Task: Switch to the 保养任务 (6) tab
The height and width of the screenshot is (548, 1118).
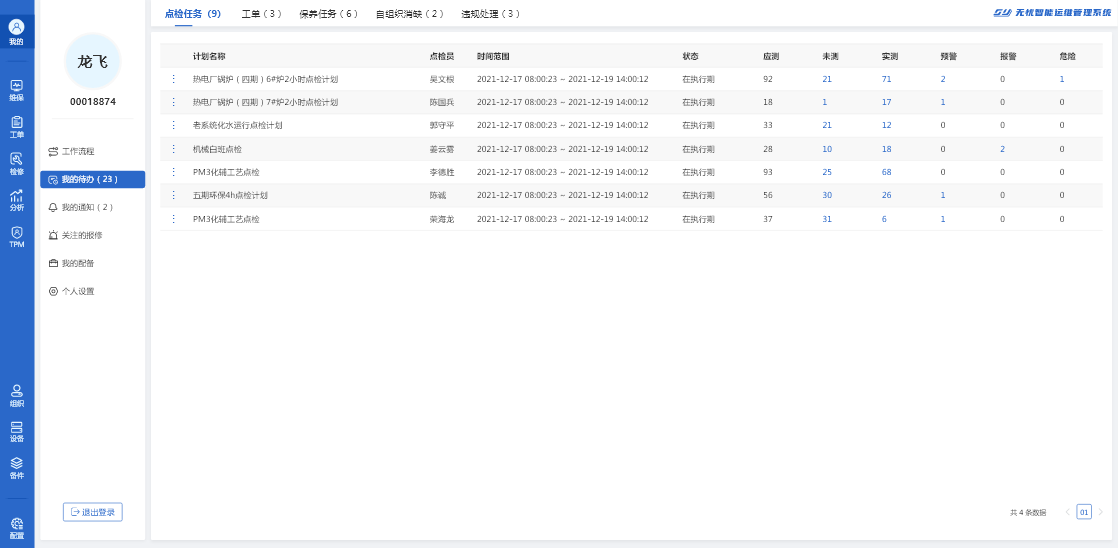Action: [x=328, y=14]
